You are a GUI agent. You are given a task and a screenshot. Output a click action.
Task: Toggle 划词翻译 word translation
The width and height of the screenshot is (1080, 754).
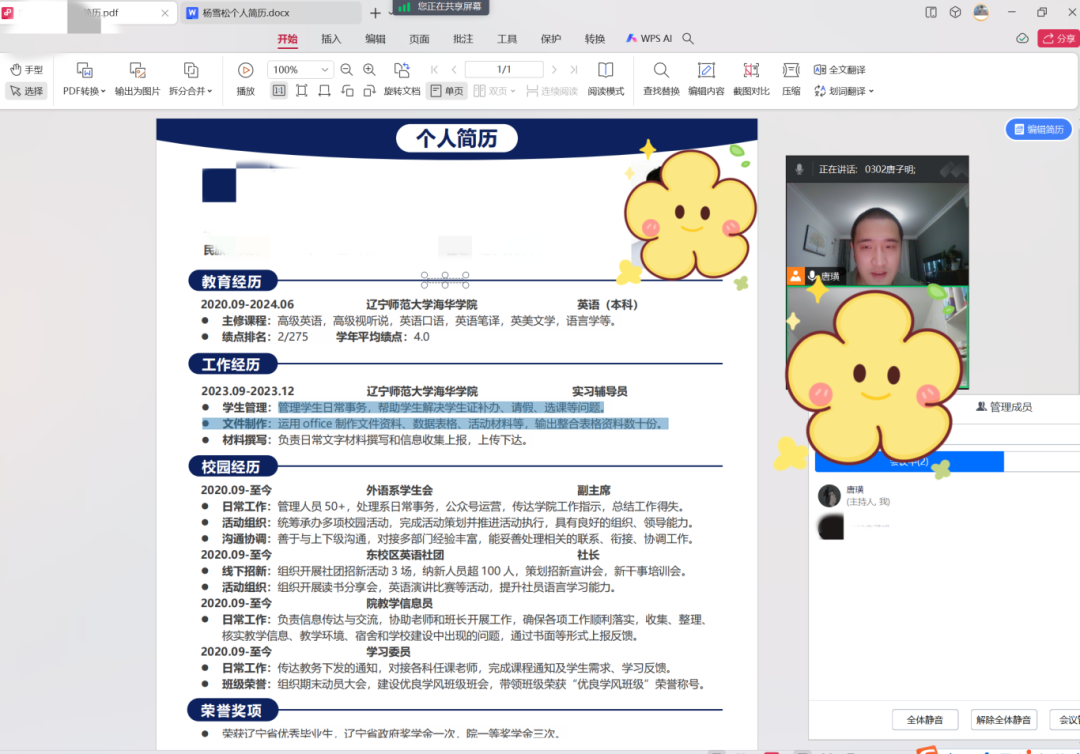tap(840, 91)
